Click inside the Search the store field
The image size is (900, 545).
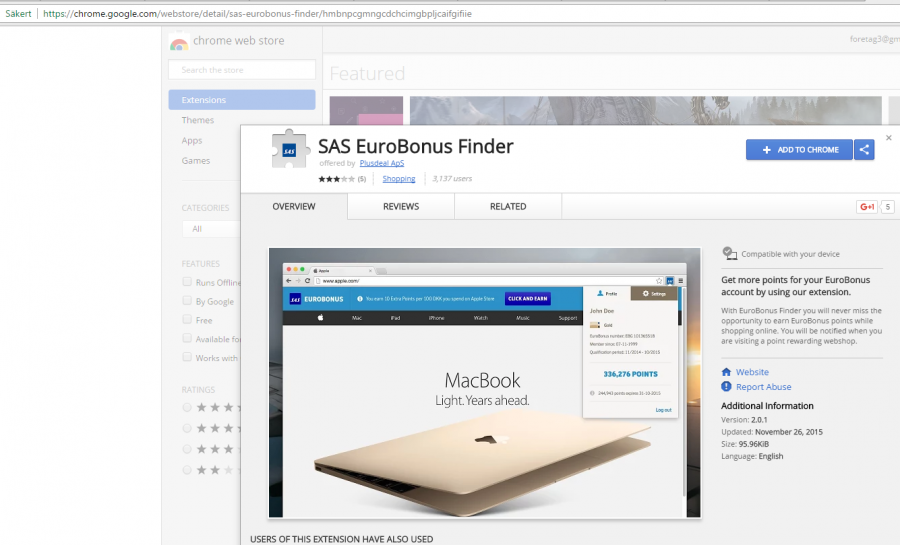click(x=241, y=70)
